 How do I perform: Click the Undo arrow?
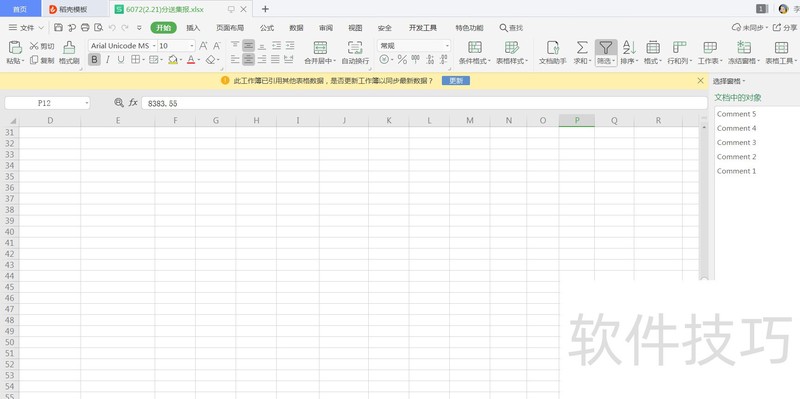click(112, 28)
